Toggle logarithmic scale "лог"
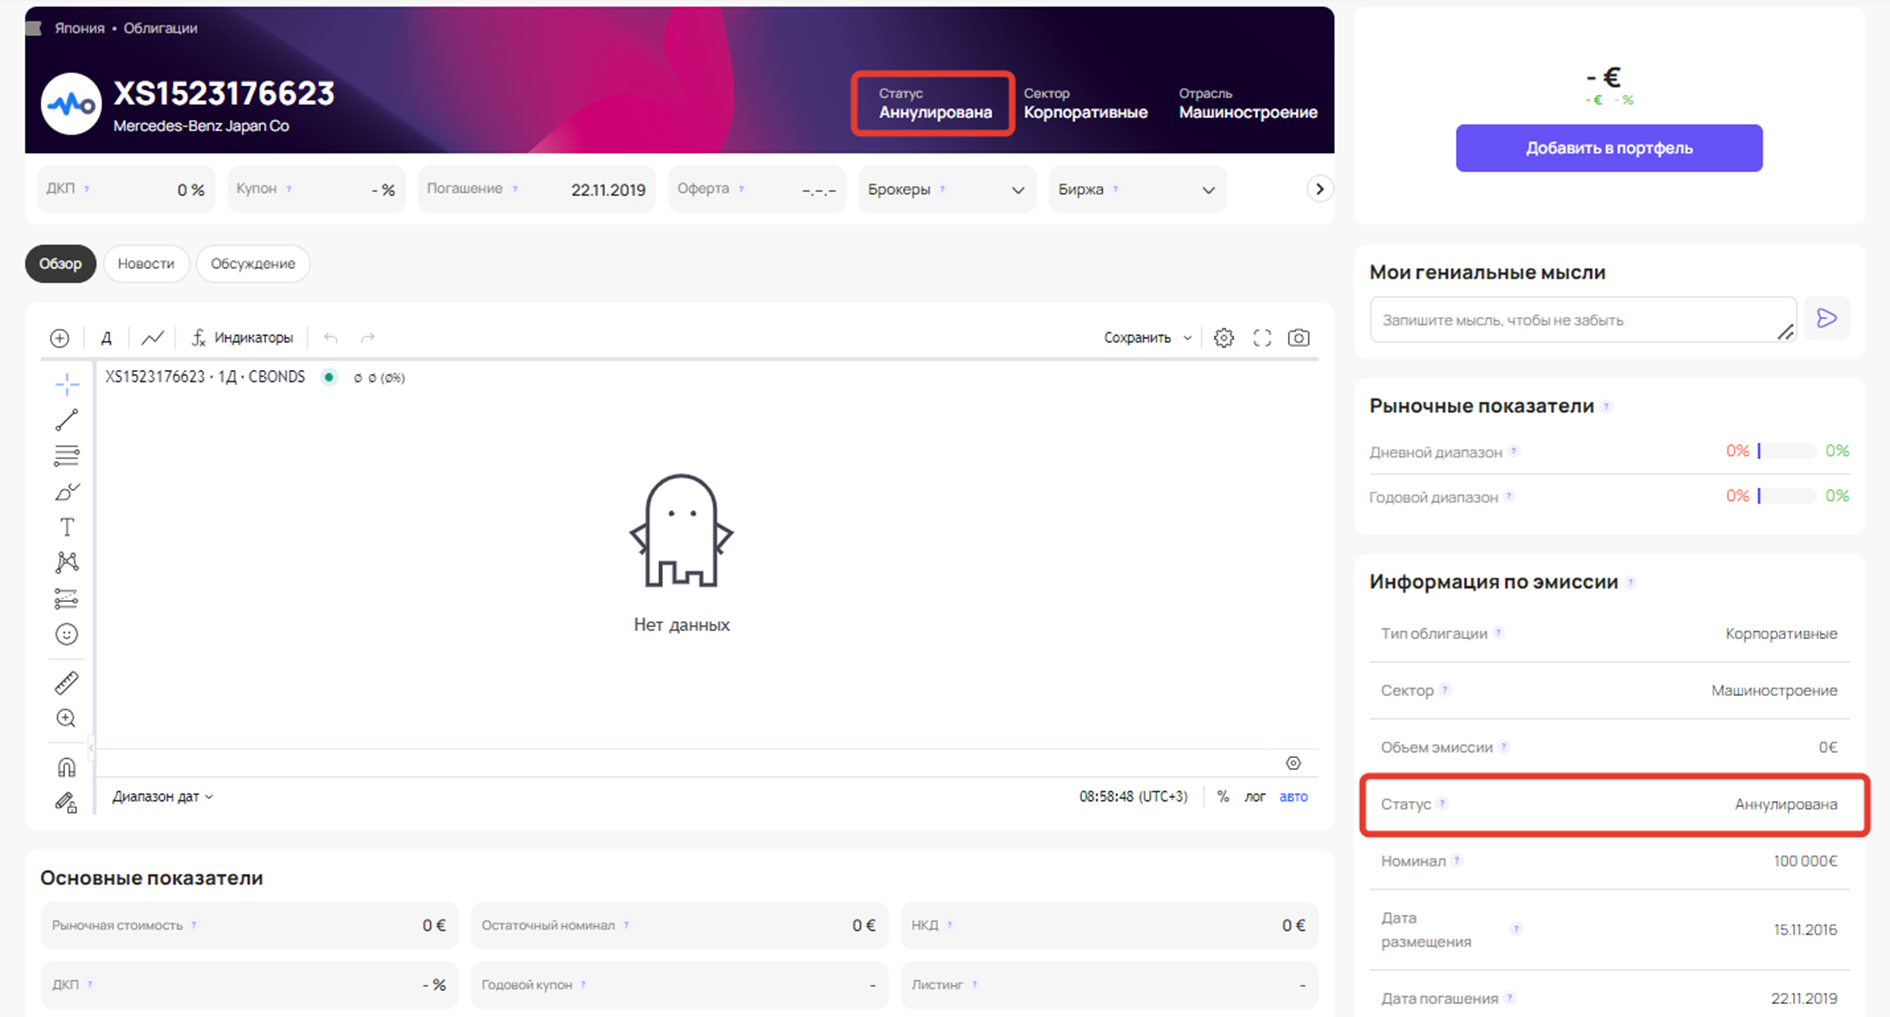 pyautogui.click(x=1254, y=797)
